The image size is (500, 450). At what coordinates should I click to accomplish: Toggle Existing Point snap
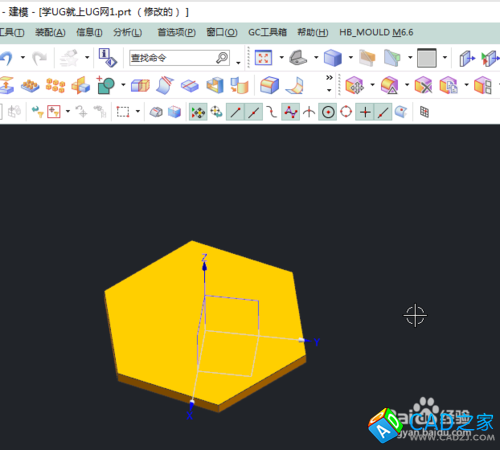365,112
